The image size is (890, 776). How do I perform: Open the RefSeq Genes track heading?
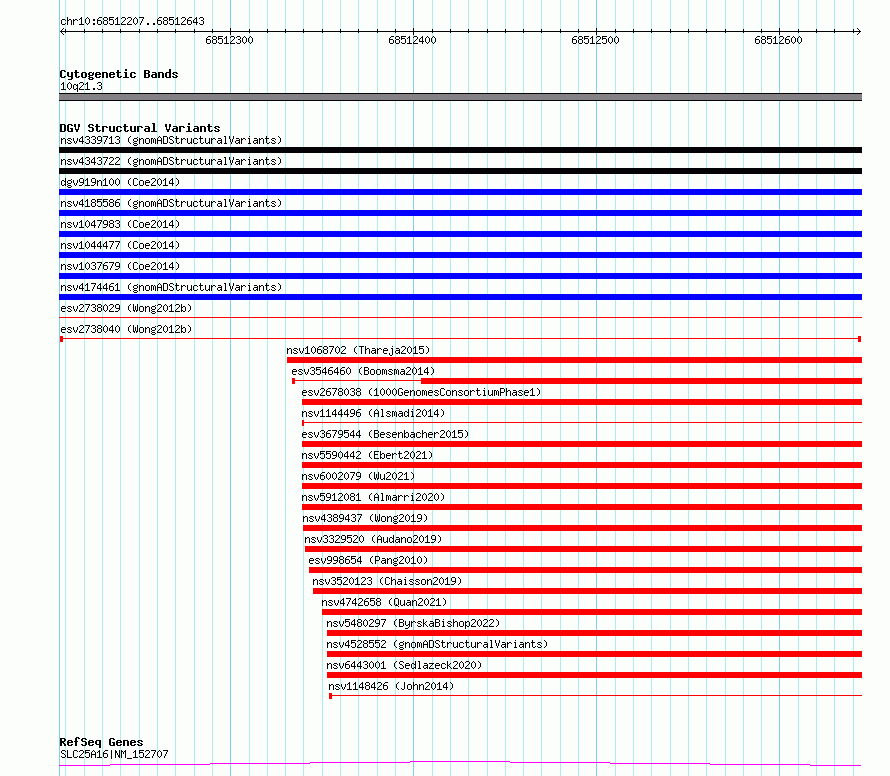pos(101,742)
